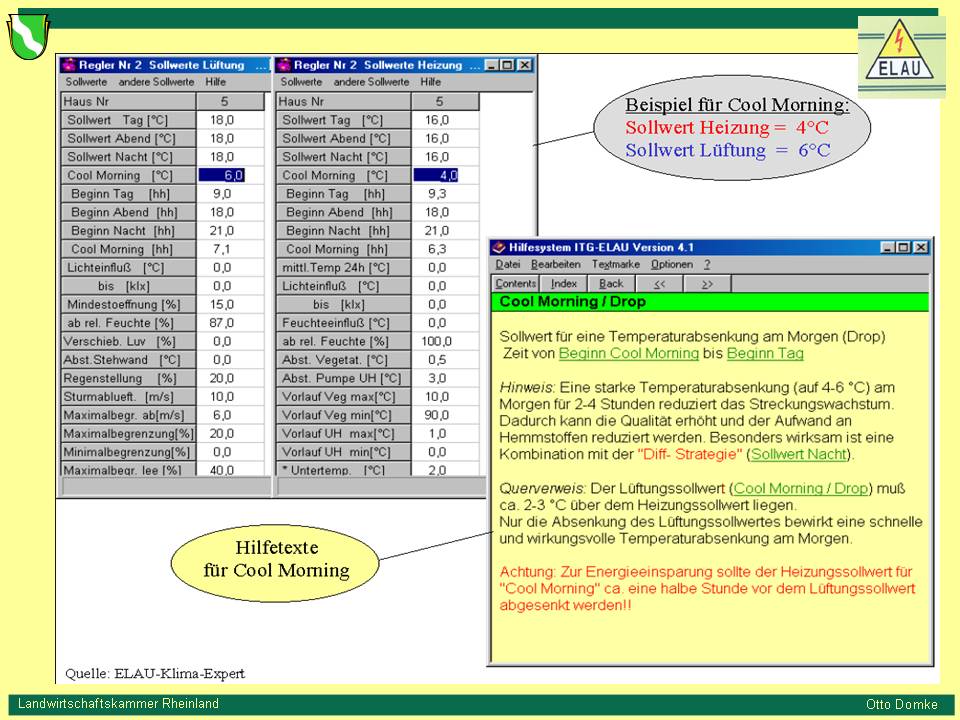Viewport: 960px width, 720px height.
Task: Click the green-white coat of arms logo
Action: pyautogui.click(x=28, y=36)
